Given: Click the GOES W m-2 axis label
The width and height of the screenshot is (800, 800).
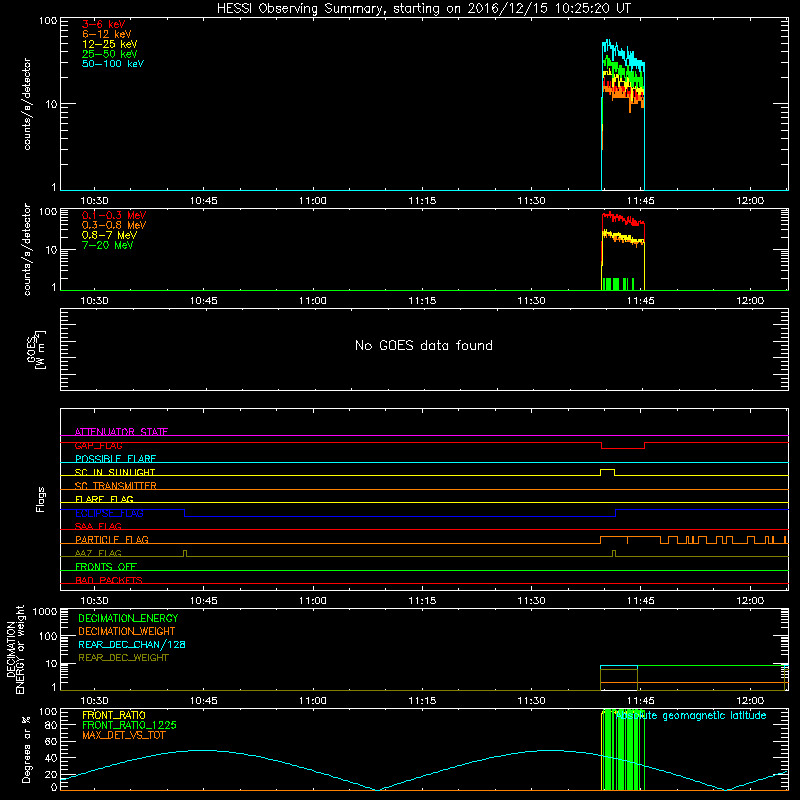Looking at the screenshot, I should 36,349.
